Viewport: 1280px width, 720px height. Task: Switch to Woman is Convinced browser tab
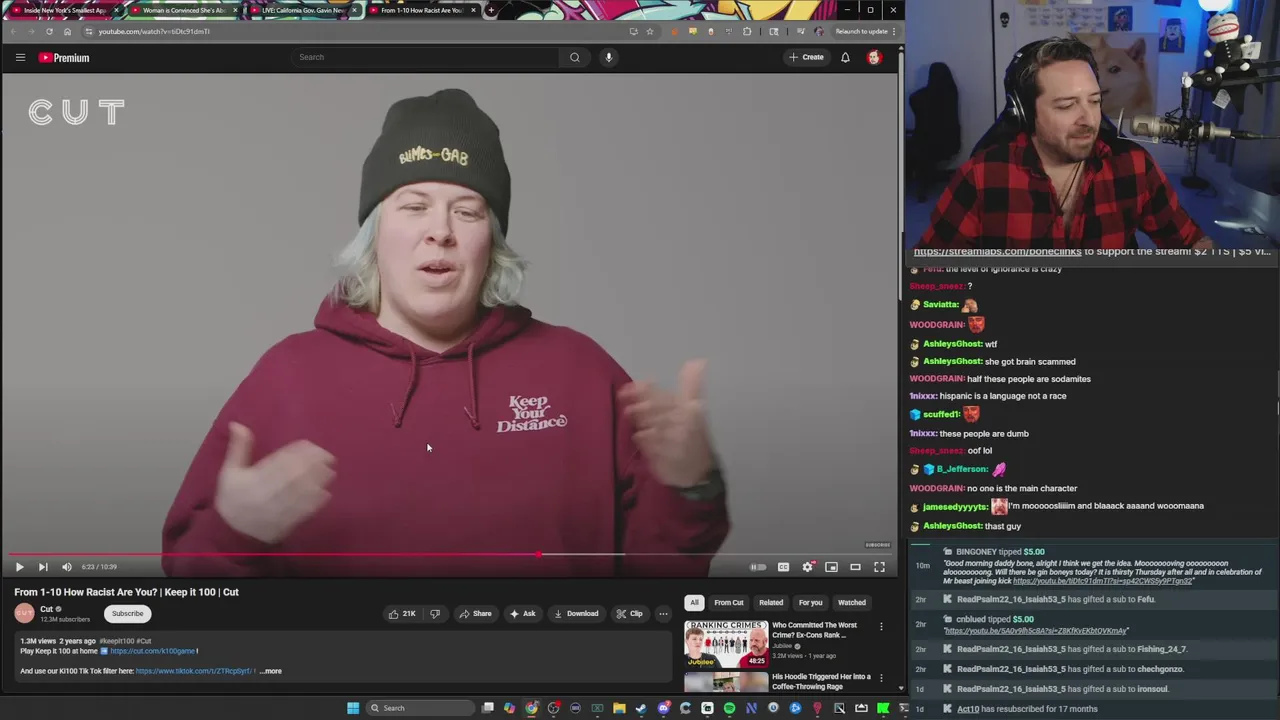point(183,10)
